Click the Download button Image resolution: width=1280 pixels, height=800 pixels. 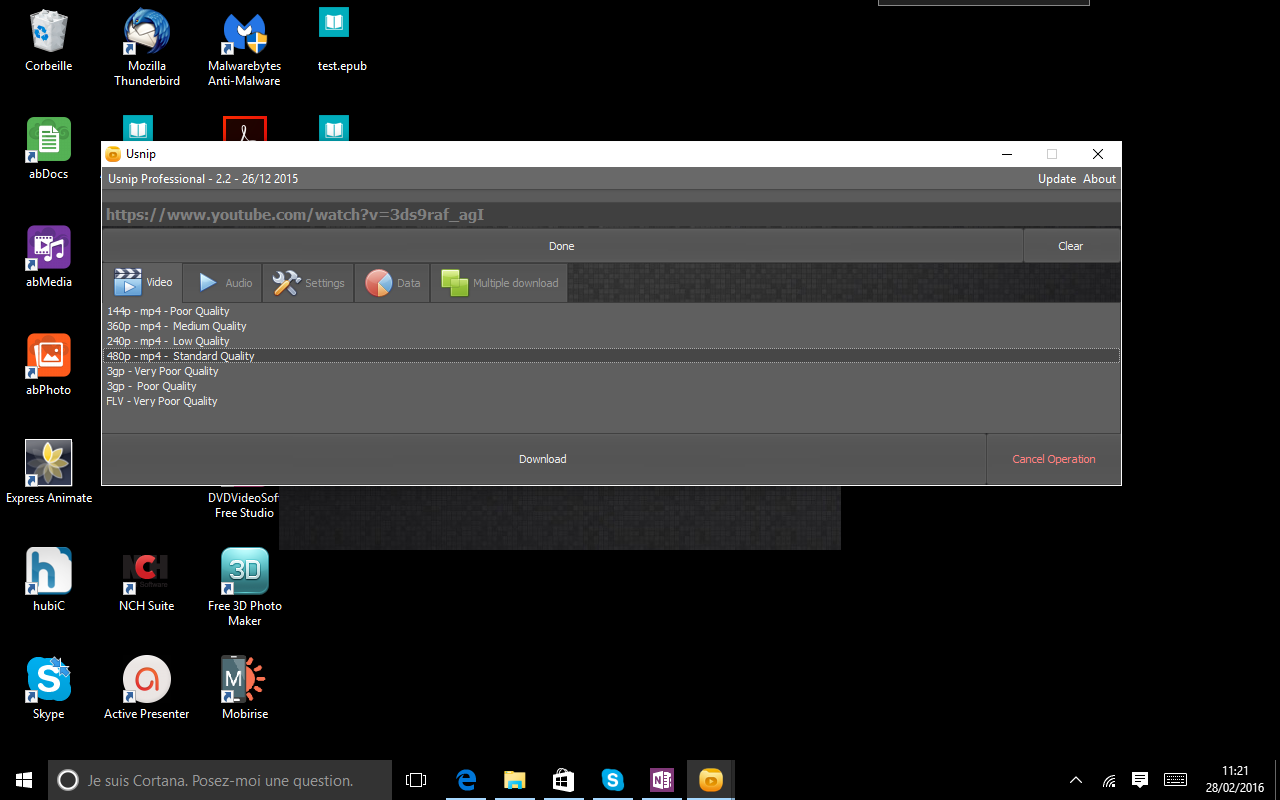(543, 459)
